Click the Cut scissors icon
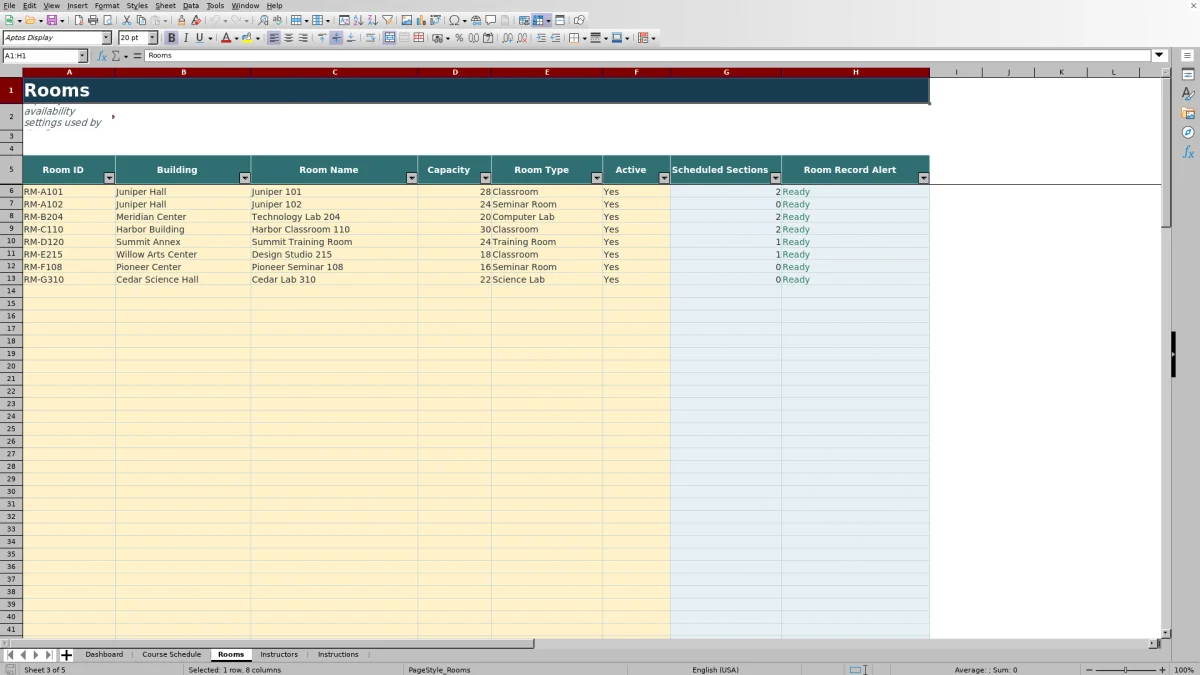Image resolution: width=1200 pixels, height=675 pixels. point(127,20)
